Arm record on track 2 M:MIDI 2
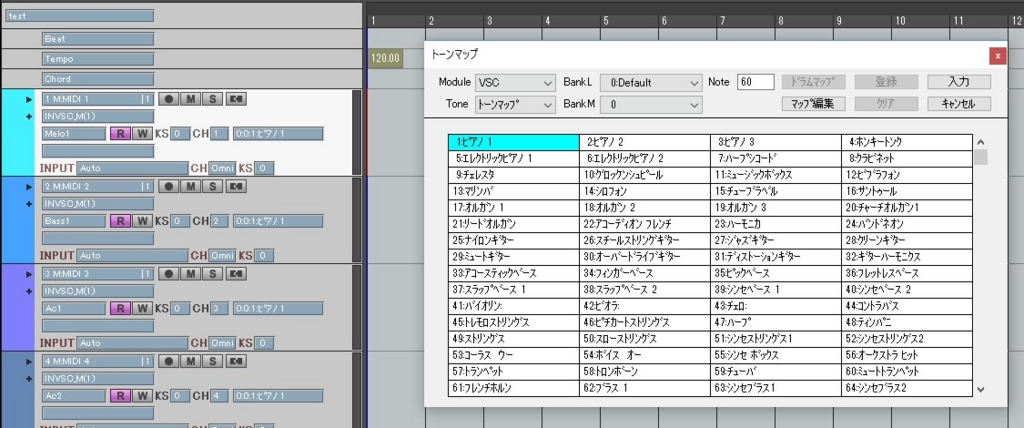Screen dimensions: 1024x428 [x=168, y=186]
